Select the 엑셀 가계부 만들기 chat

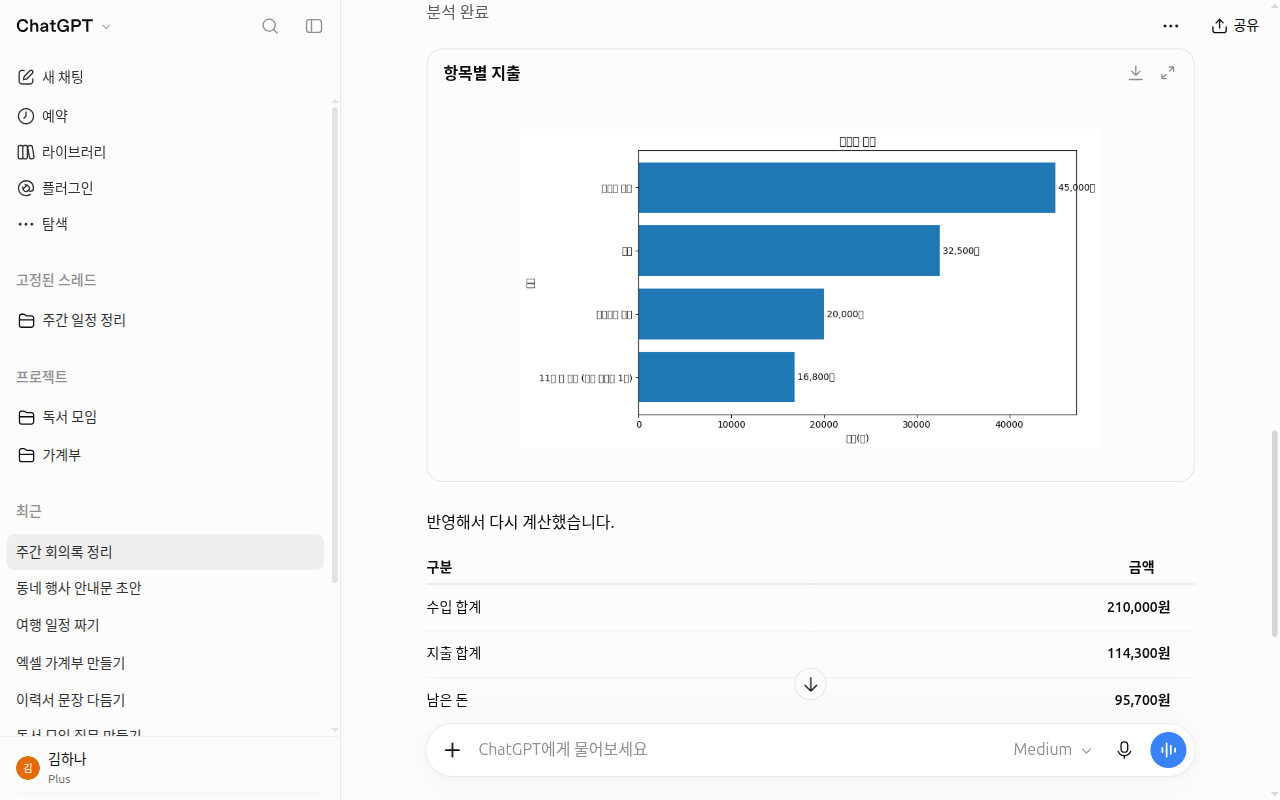click(x=165, y=663)
